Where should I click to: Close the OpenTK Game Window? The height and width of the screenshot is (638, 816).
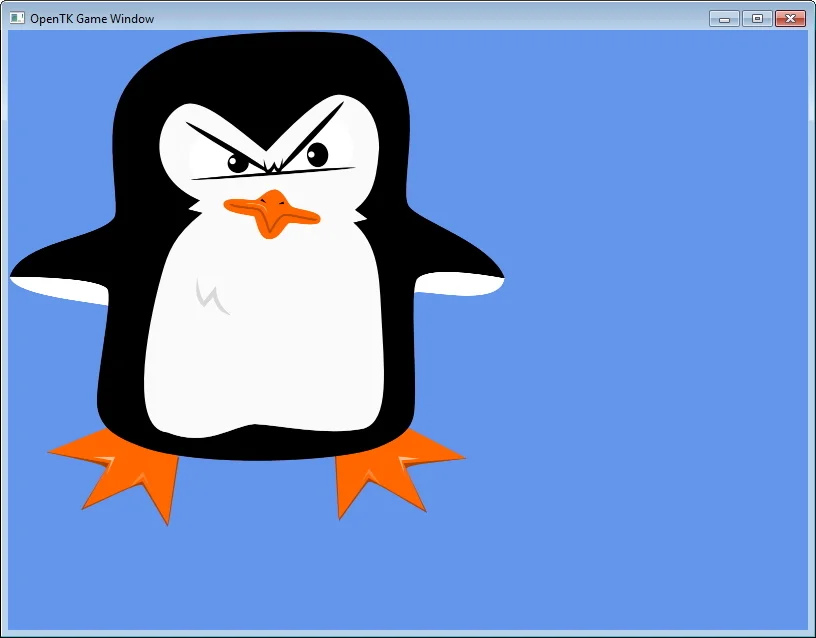790,19
